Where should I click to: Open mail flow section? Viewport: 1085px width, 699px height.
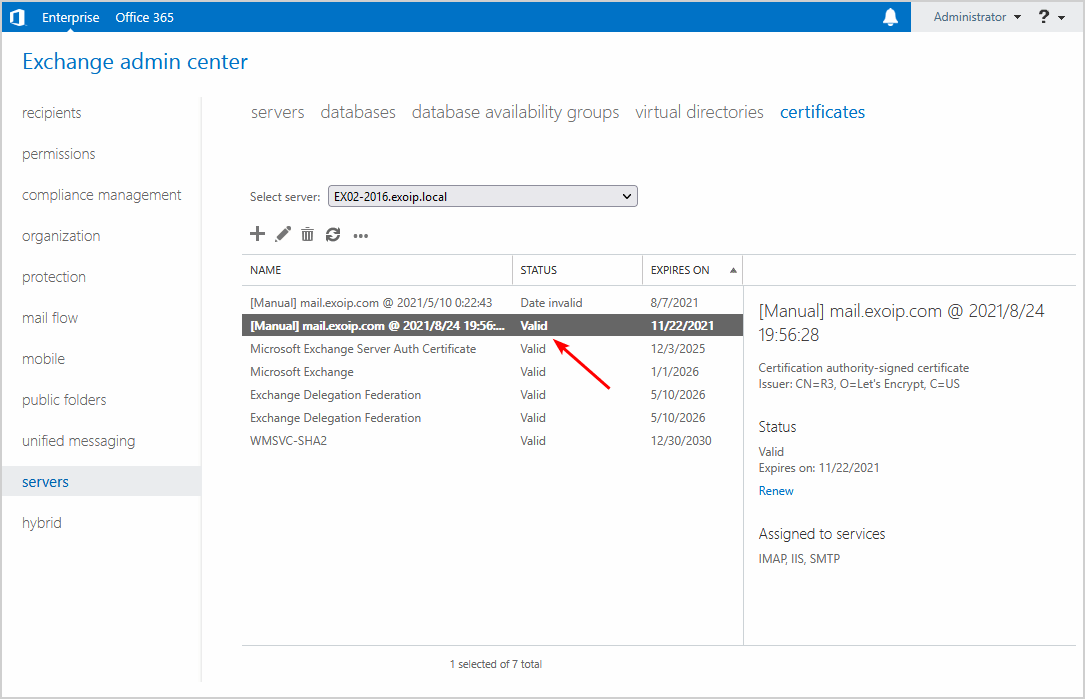(50, 318)
